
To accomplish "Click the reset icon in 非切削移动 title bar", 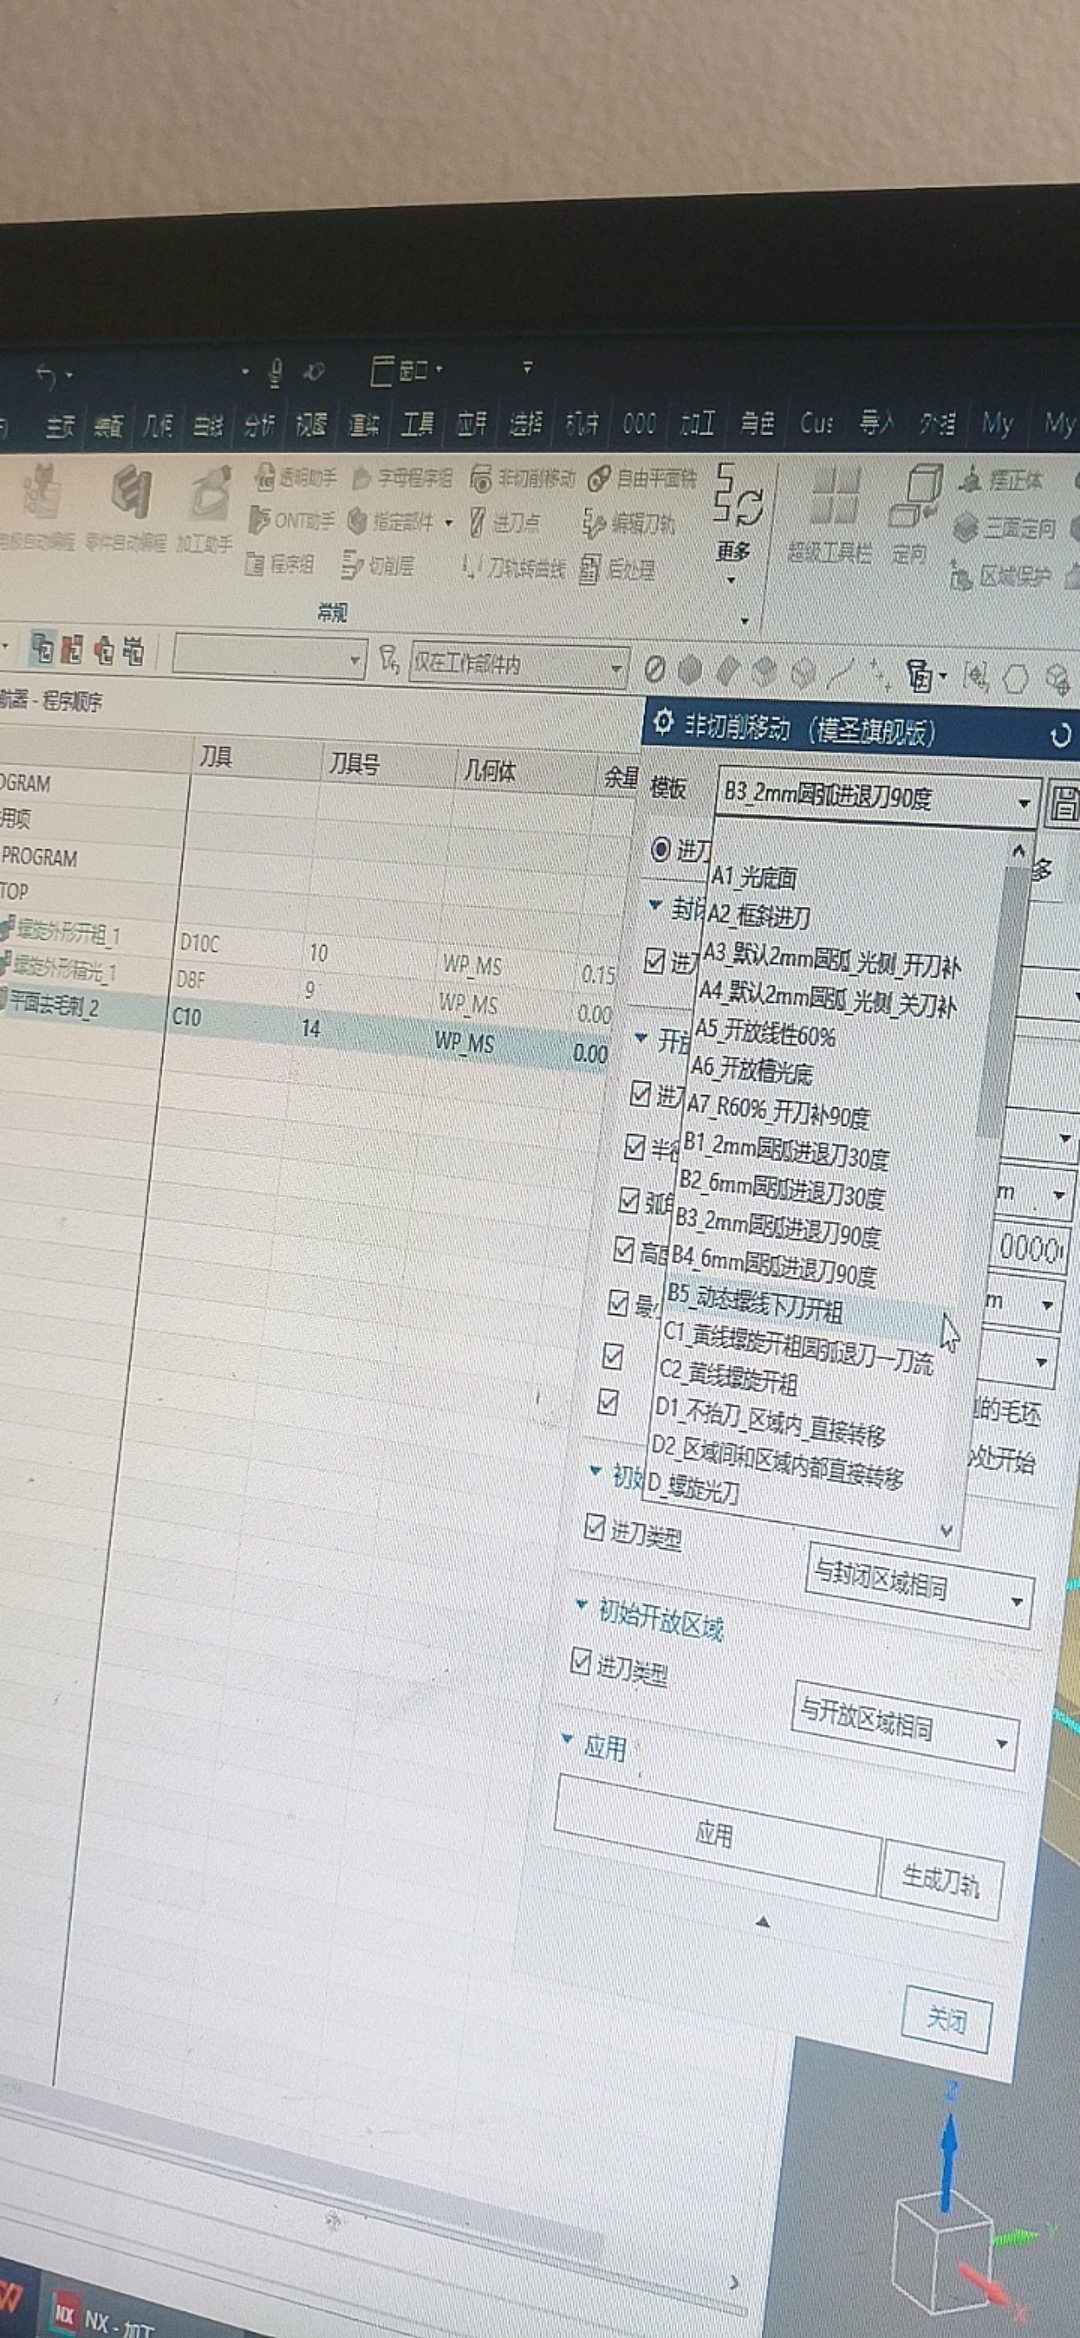I will tap(1060, 737).
